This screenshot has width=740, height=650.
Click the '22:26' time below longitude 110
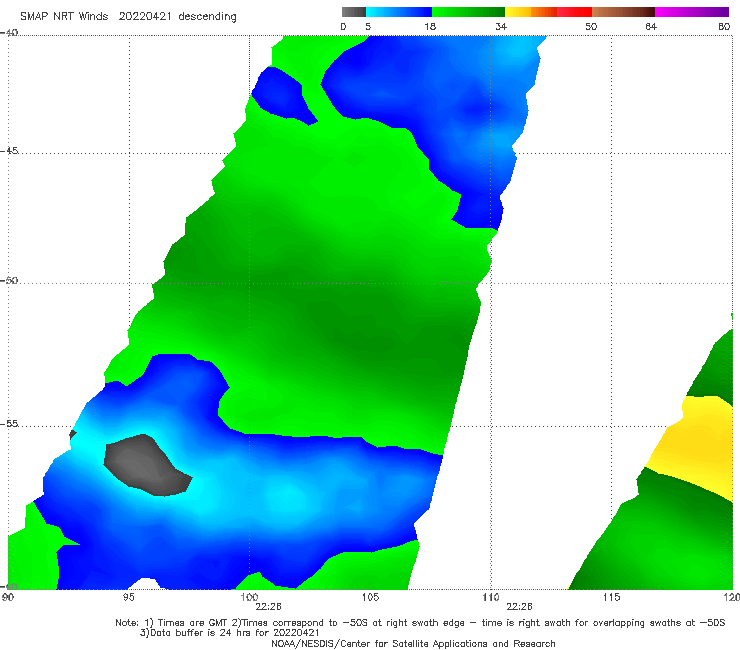(519, 607)
